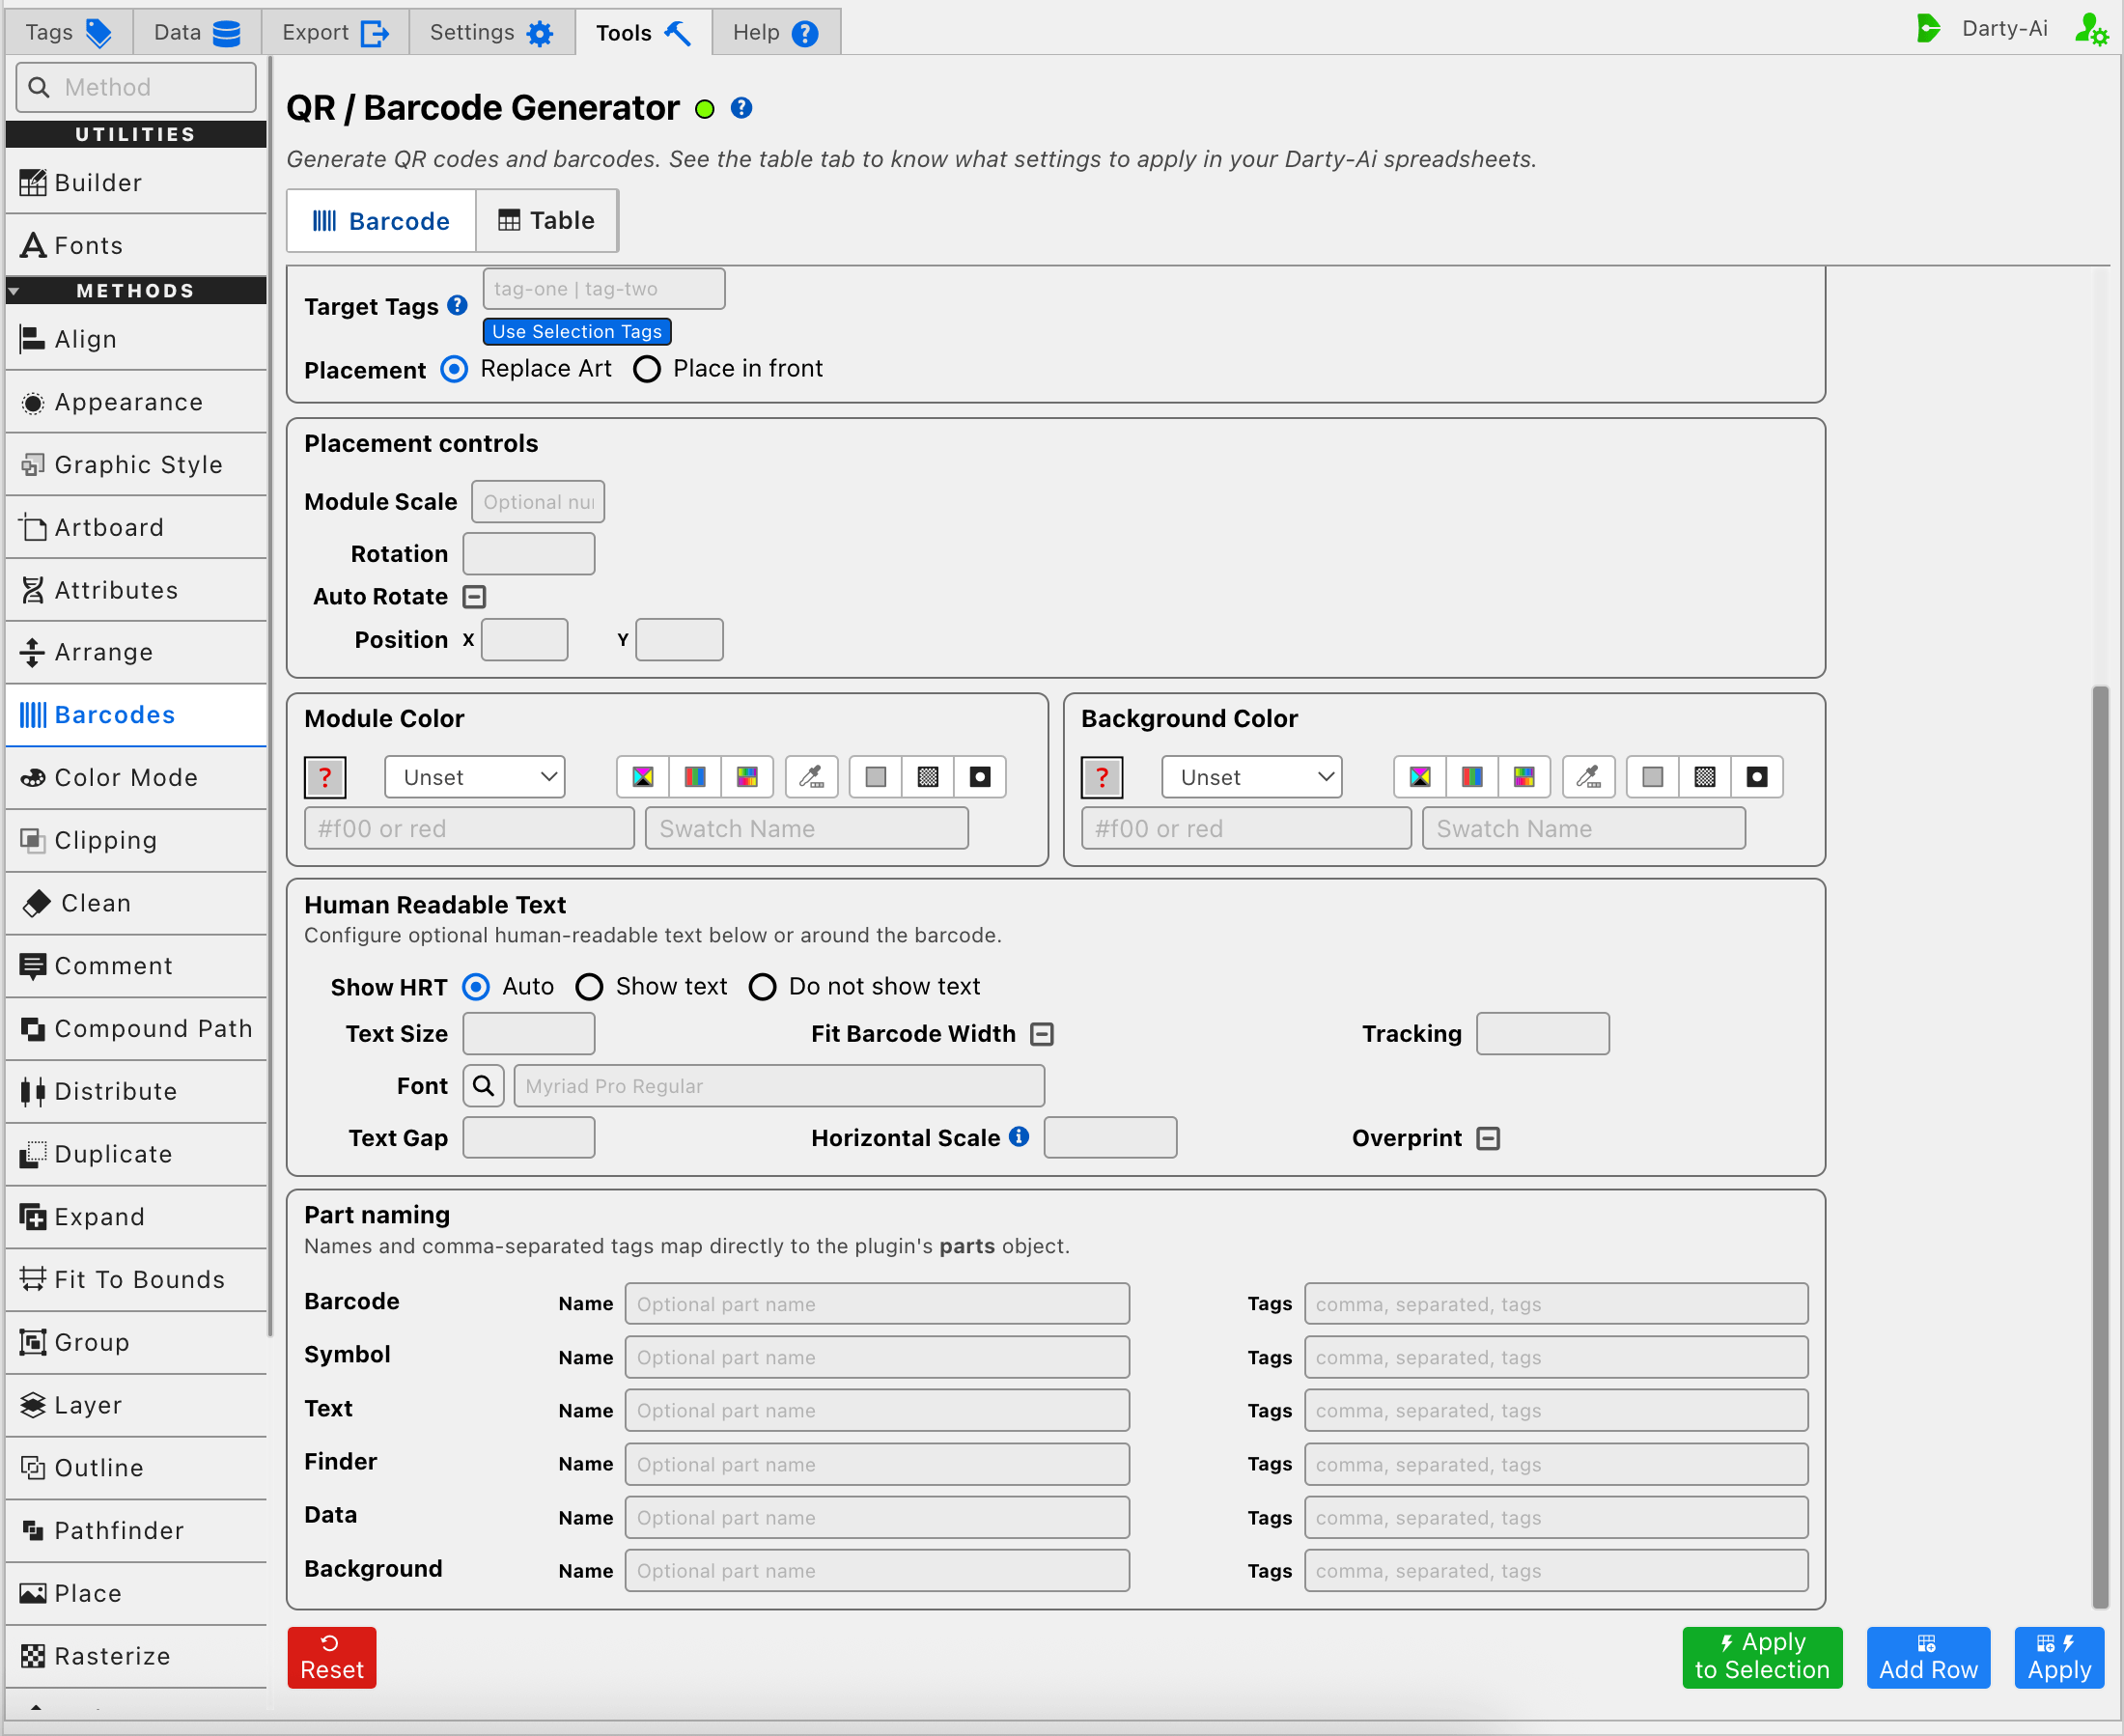
Task: Focus the Method search field
Action: tap(136, 87)
